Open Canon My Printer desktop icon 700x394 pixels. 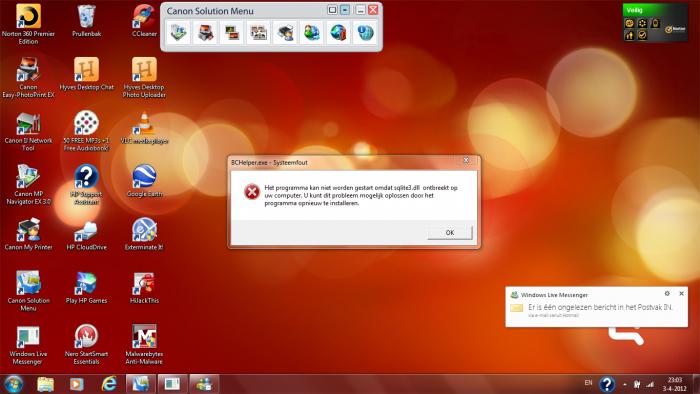[x=28, y=234]
